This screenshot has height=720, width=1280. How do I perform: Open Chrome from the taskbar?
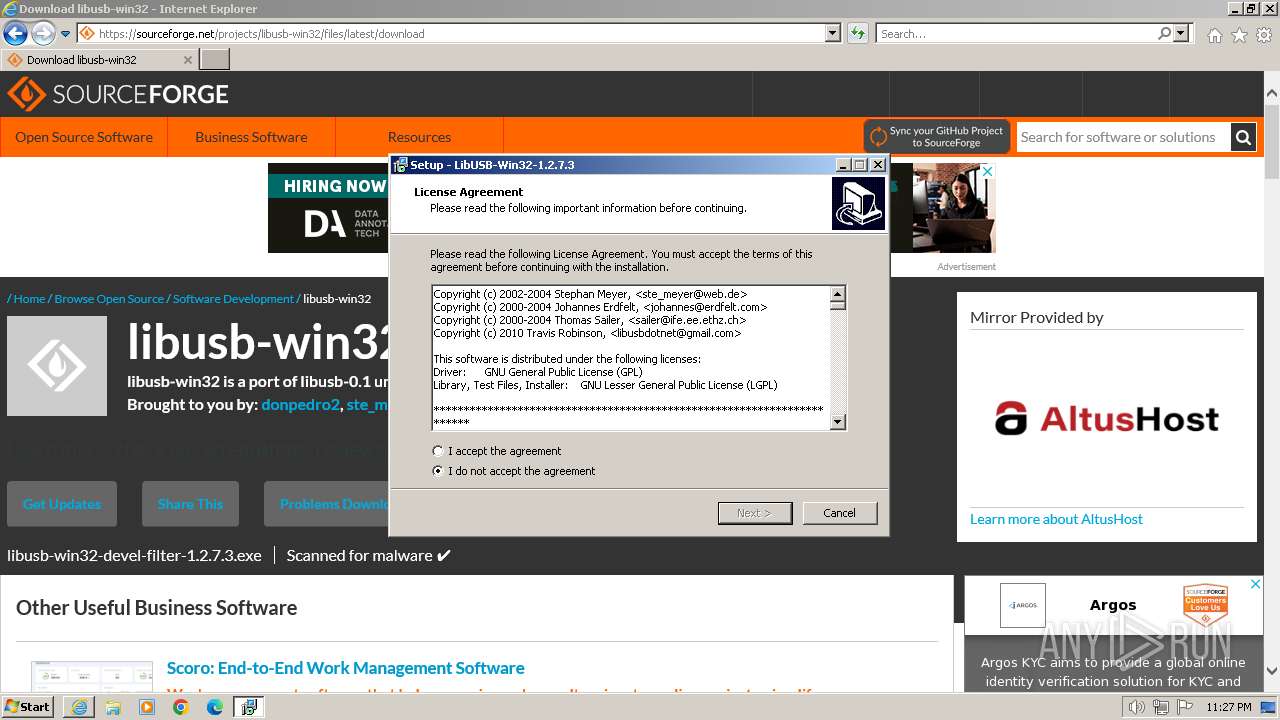[181, 707]
